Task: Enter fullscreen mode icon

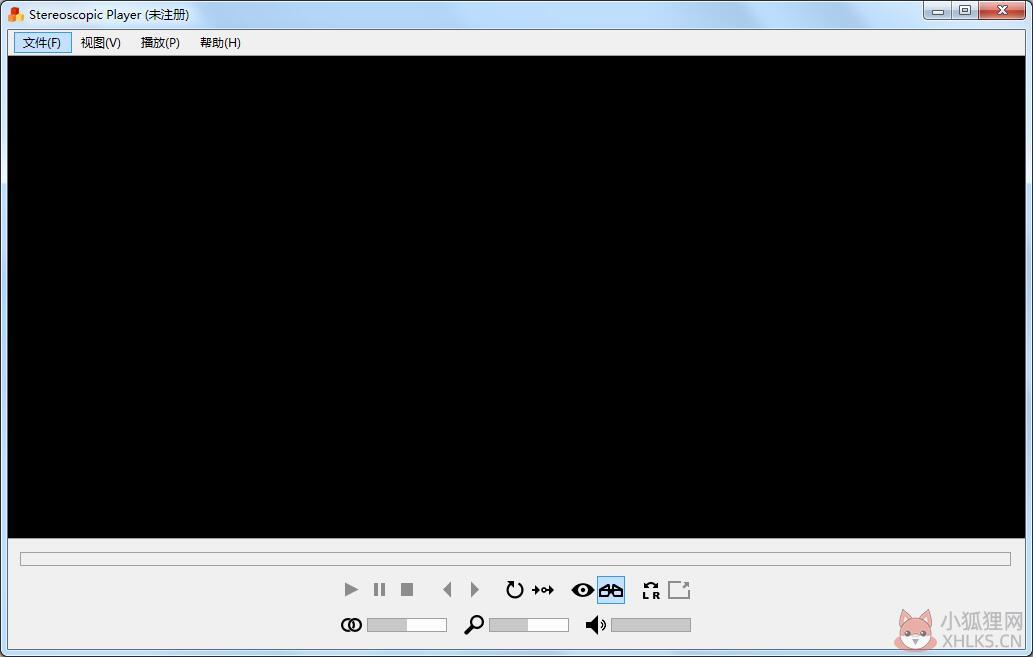Action: pos(679,590)
